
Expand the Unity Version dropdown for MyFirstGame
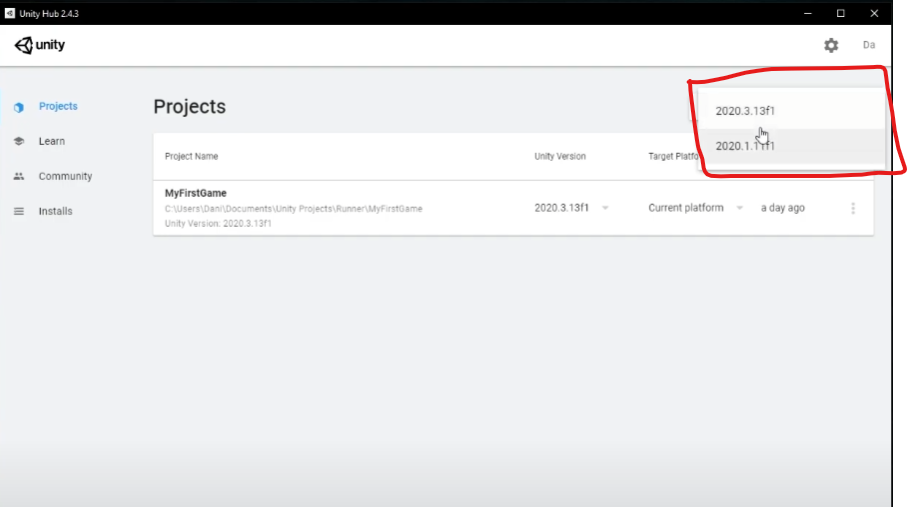(605, 208)
